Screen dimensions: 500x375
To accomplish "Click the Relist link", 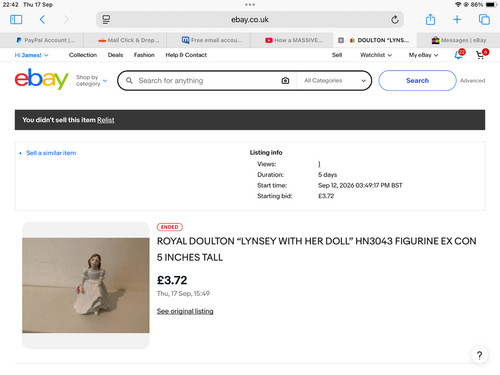I will point(106,120).
